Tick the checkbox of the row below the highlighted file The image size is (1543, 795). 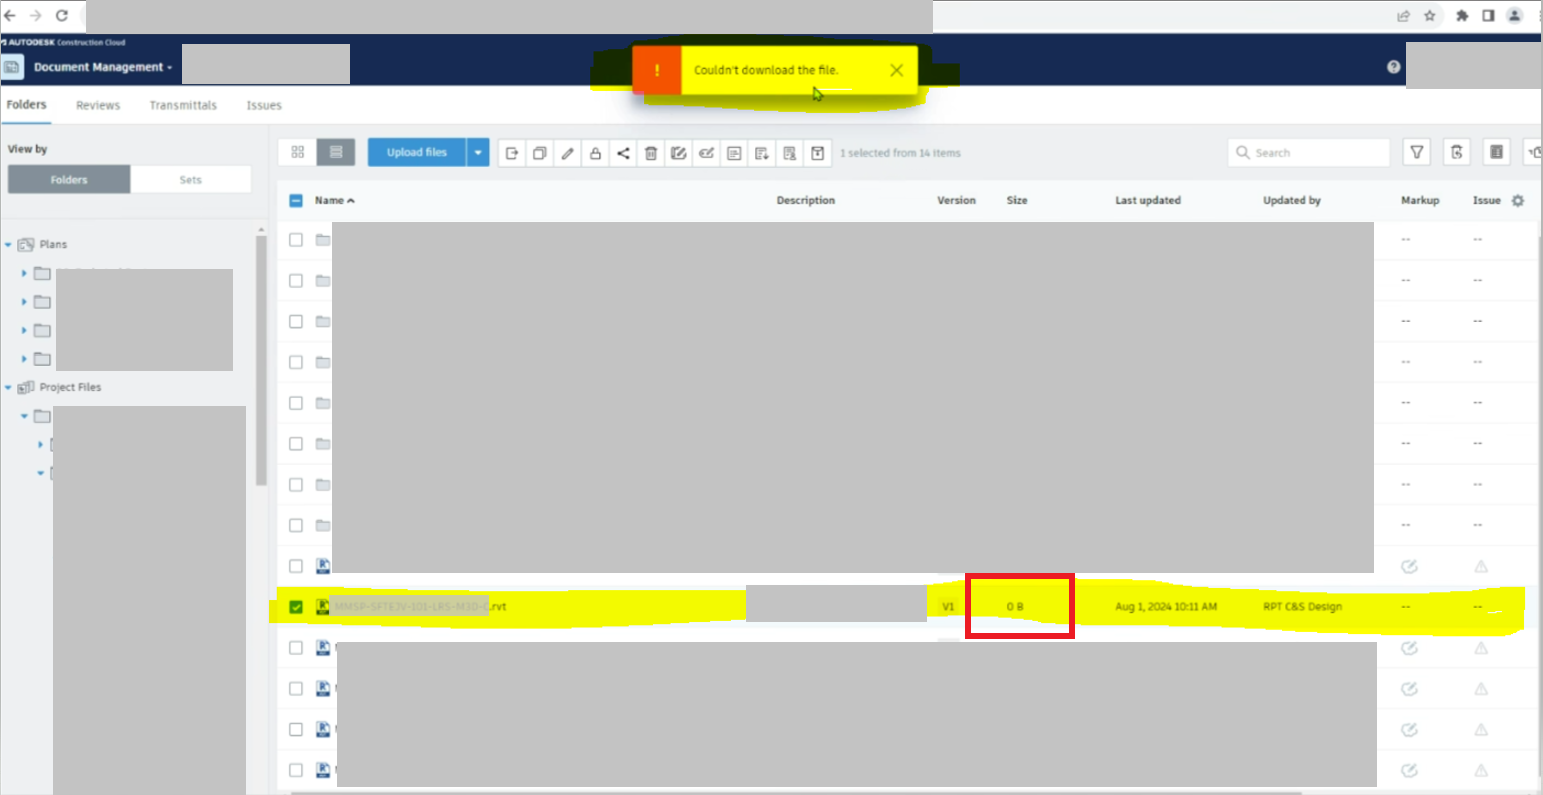pos(296,647)
